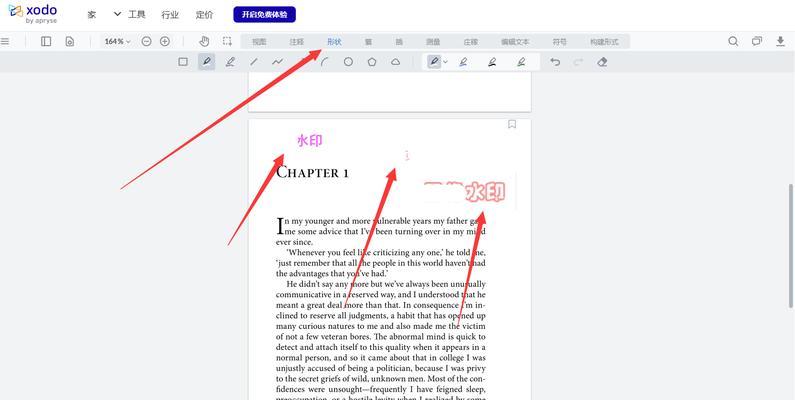This screenshot has width=795, height=400.
Task: Go to the 家 home link
Action: [x=92, y=15]
